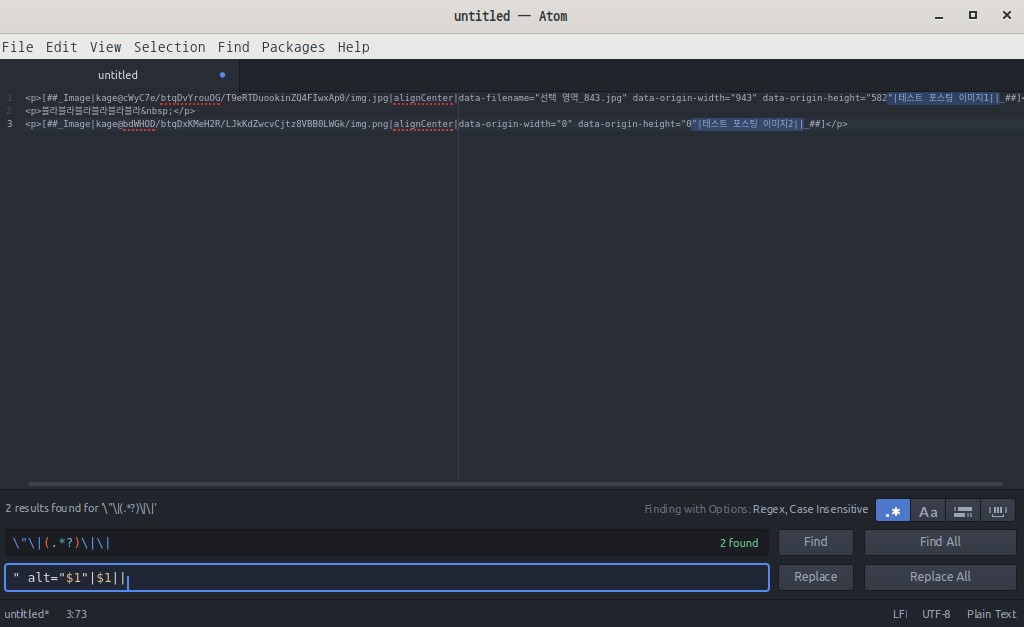The height and width of the screenshot is (627, 1024).
Task: Click the LF line ending indicator
Action: (900, 614)
